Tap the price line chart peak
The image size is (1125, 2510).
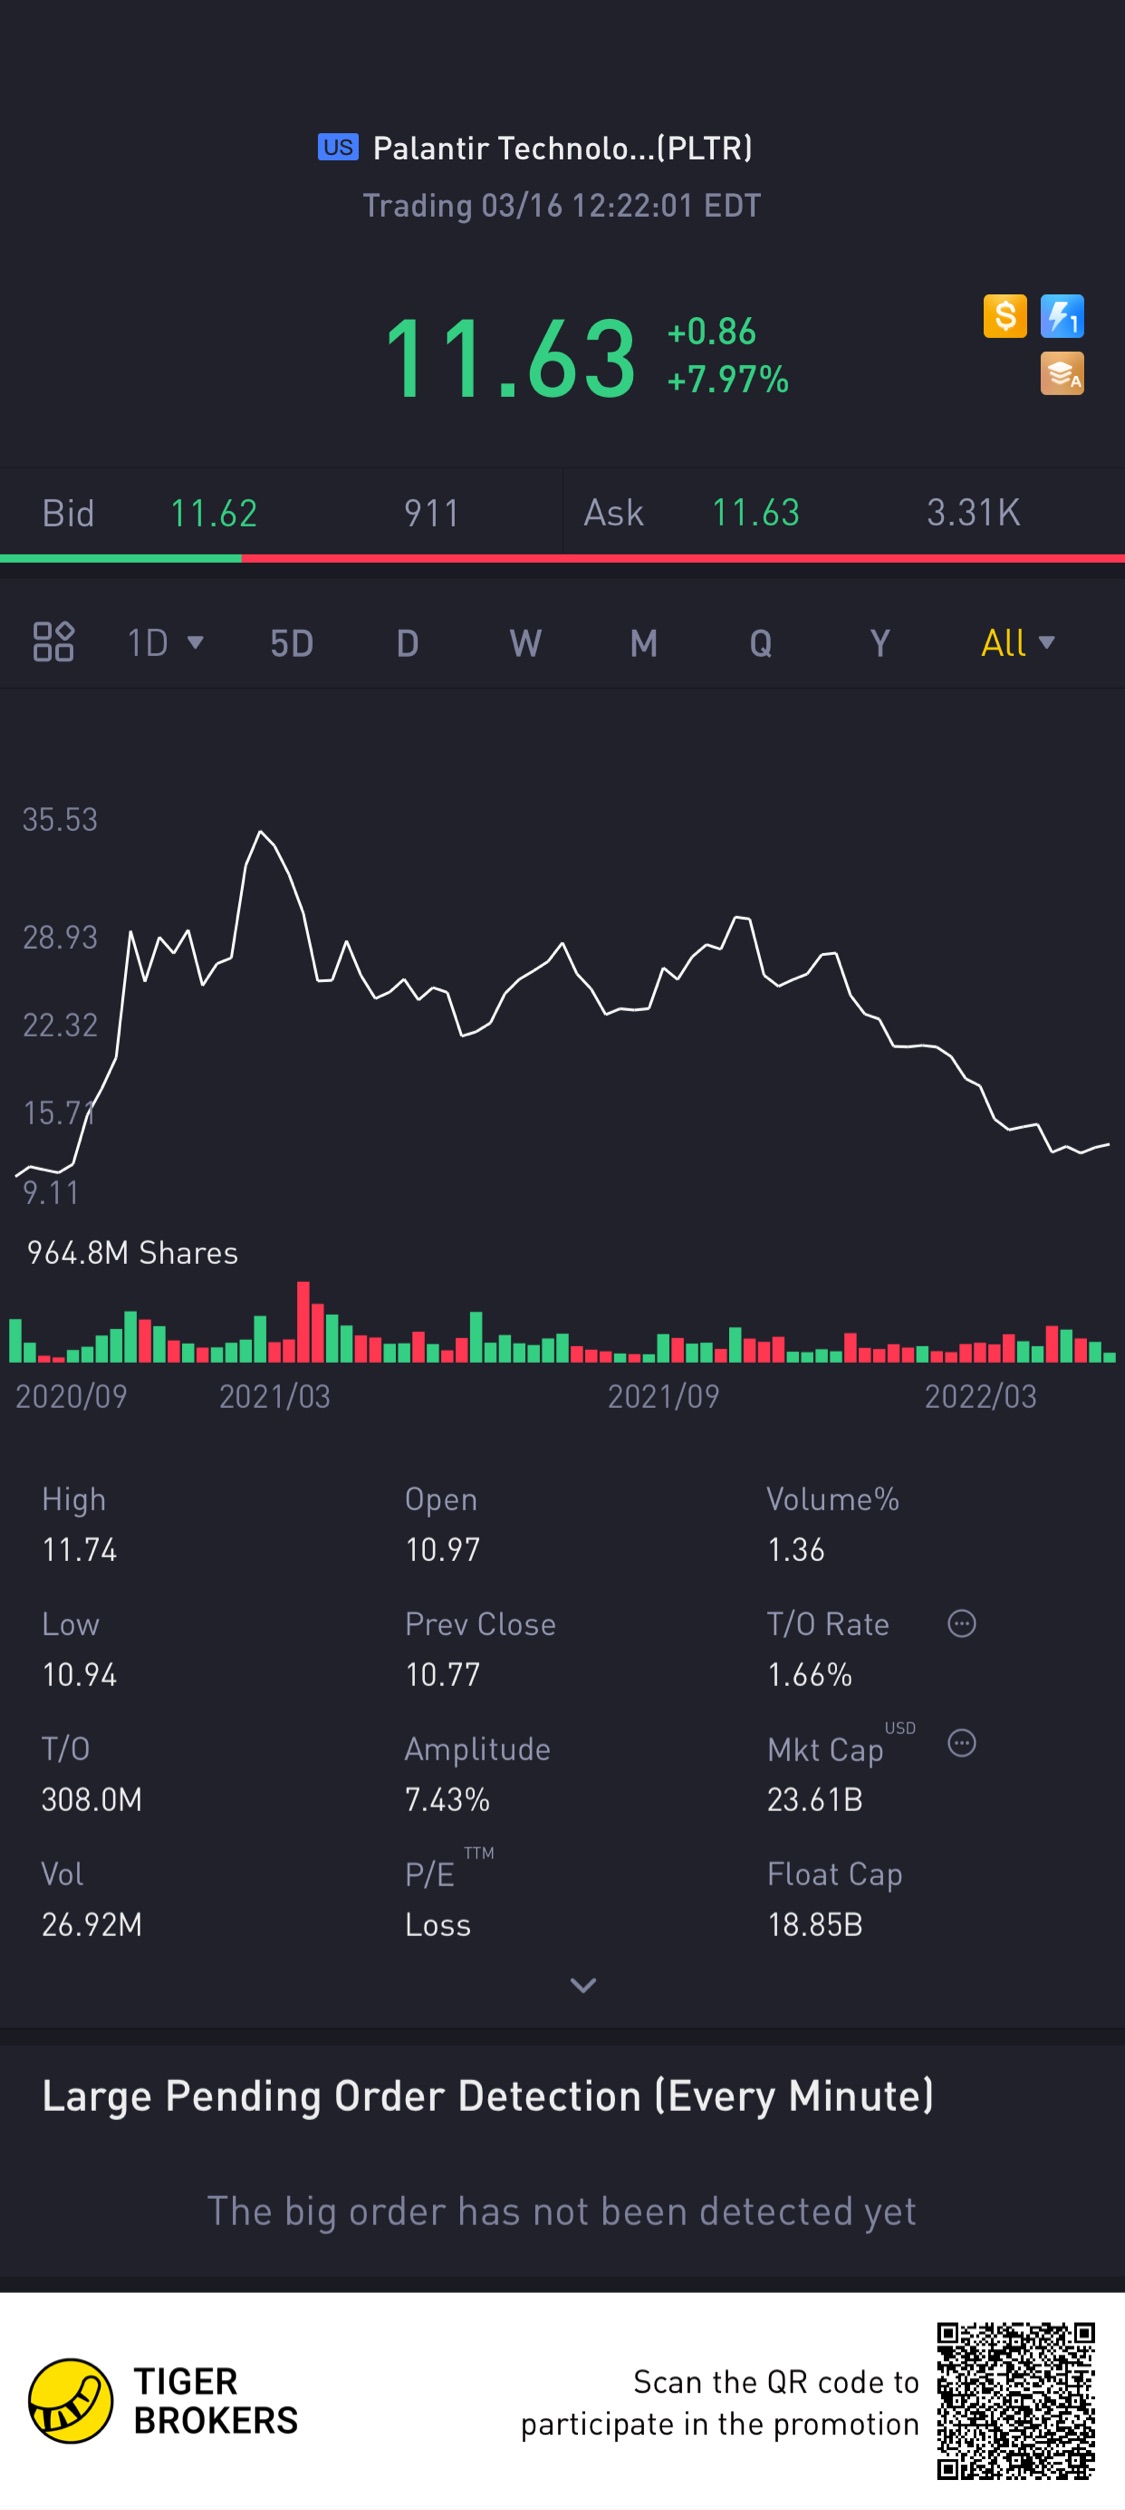point(261,832)
